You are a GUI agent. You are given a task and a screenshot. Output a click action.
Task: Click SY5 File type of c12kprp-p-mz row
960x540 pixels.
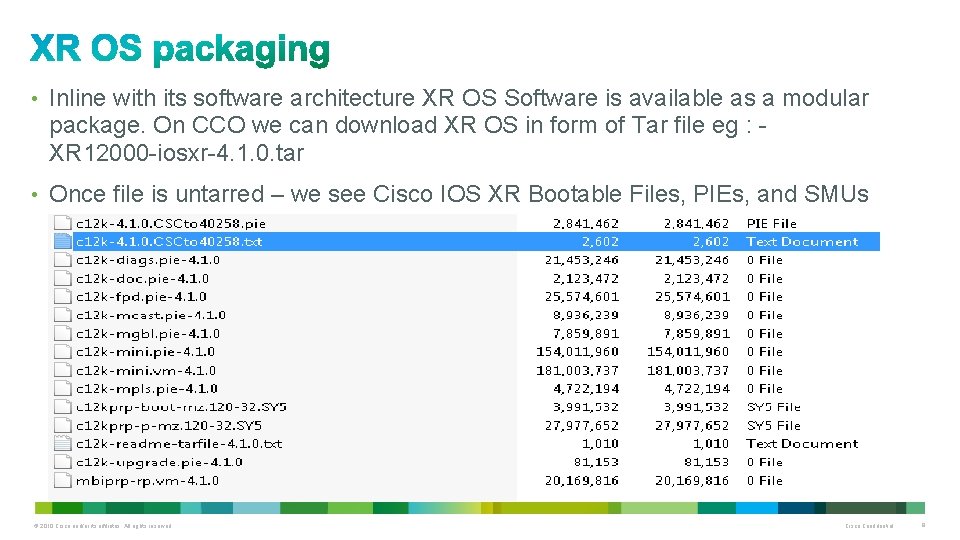point(773,426)
